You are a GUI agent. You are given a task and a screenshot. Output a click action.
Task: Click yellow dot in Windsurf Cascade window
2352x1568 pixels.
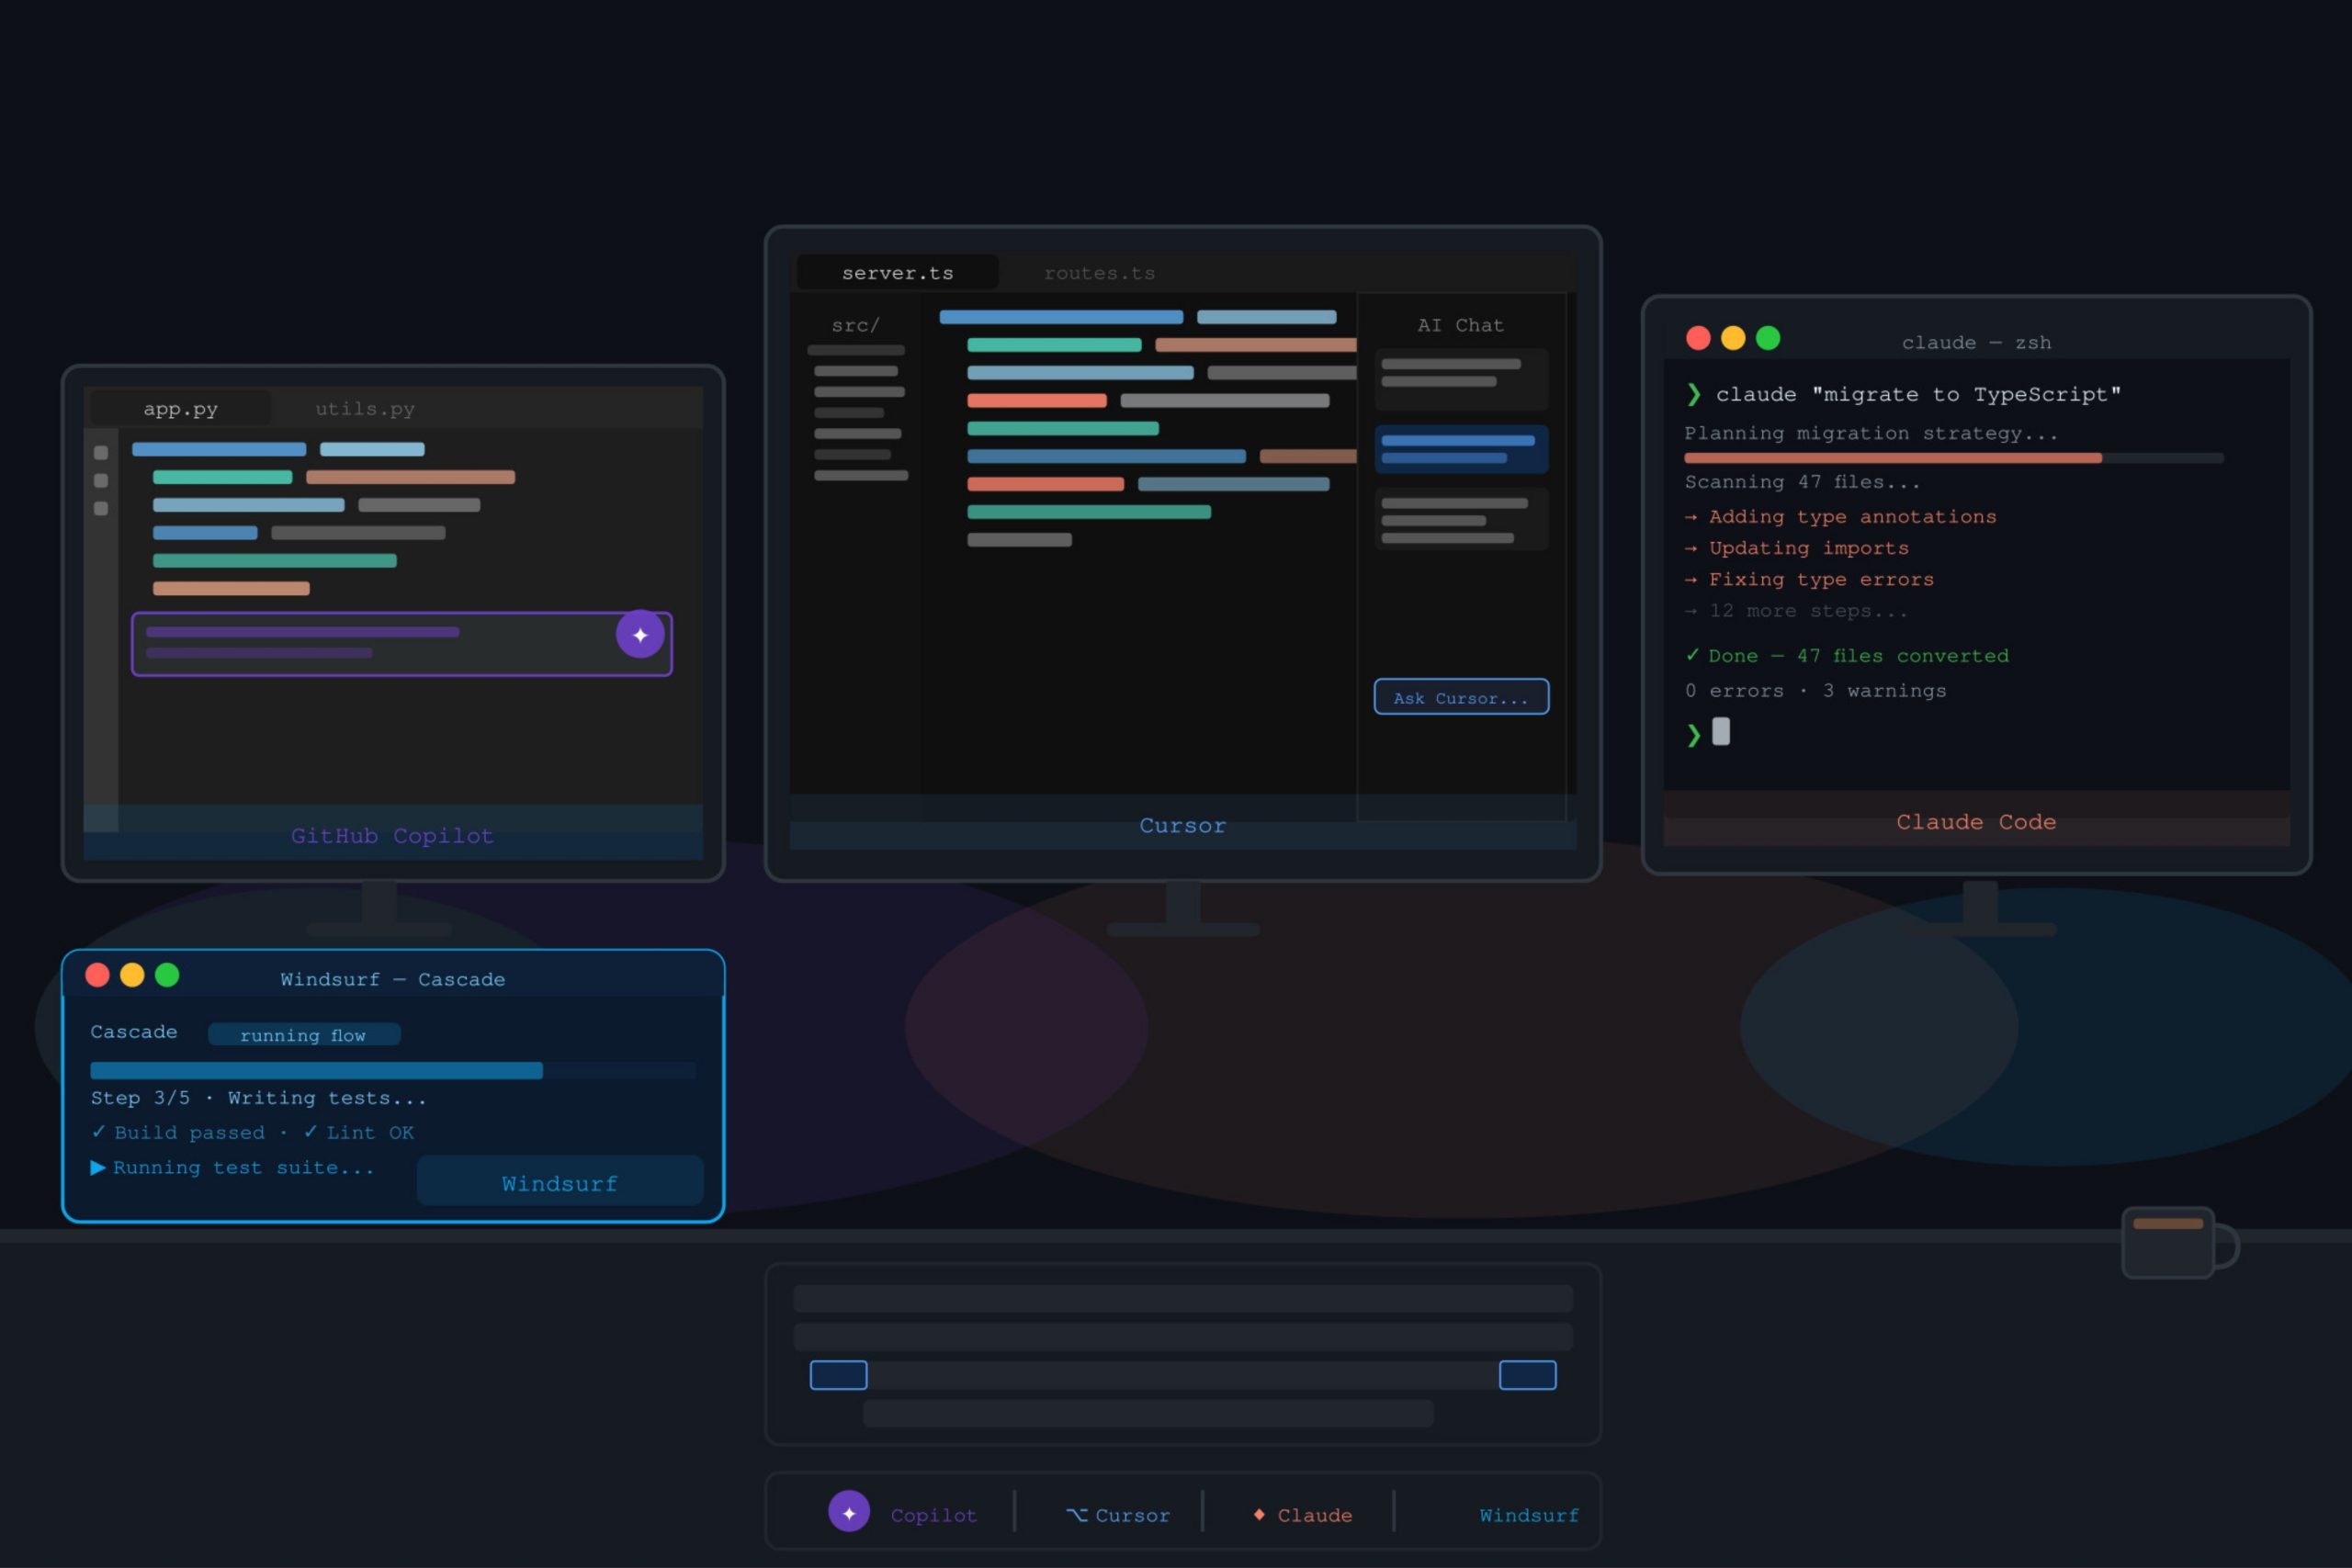[132, 974]
